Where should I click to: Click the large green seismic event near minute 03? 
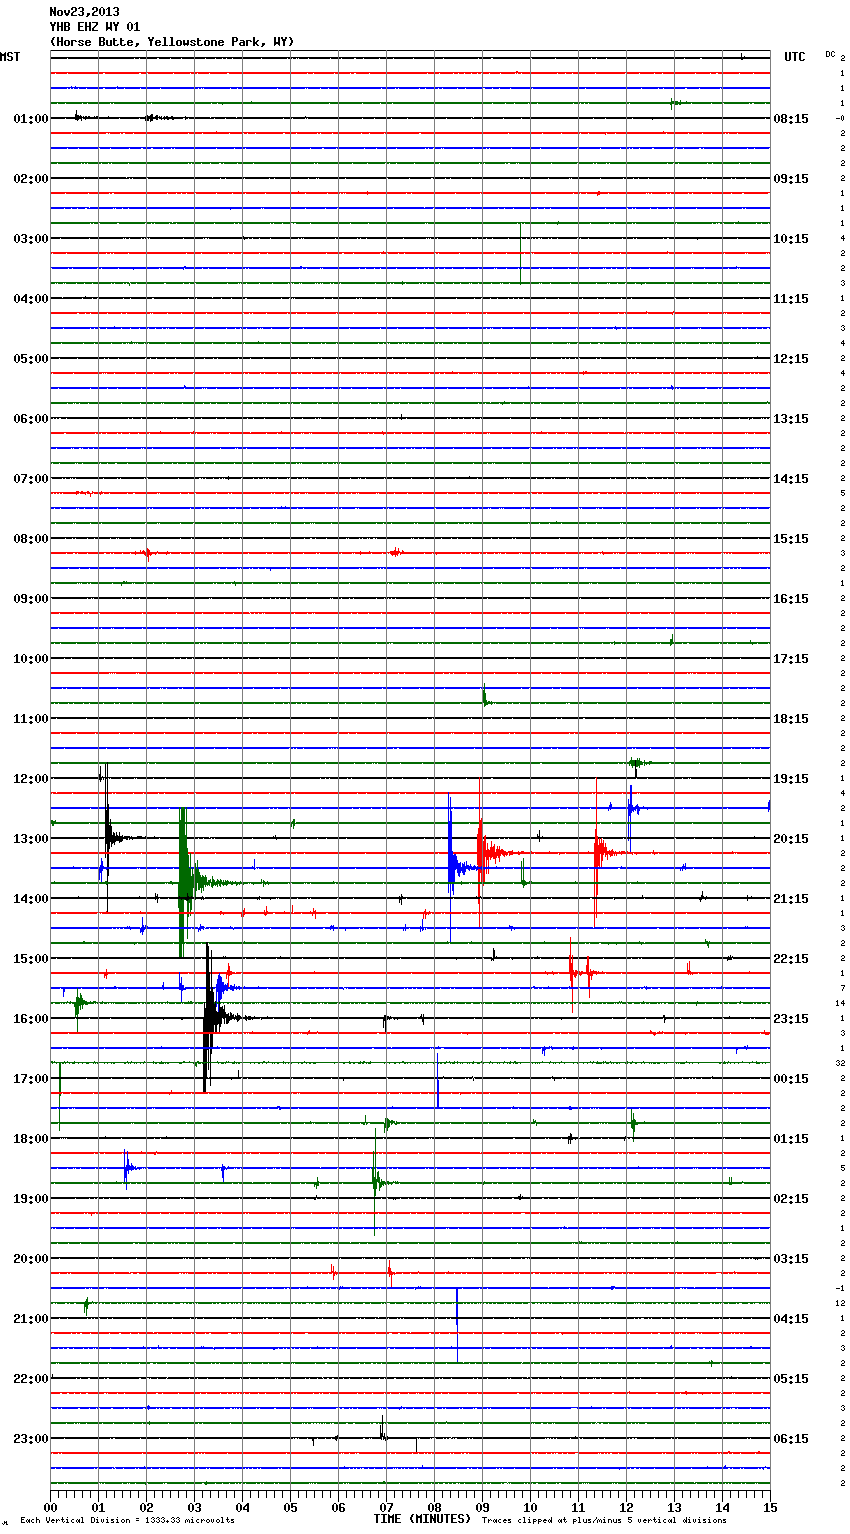(185, 882)
